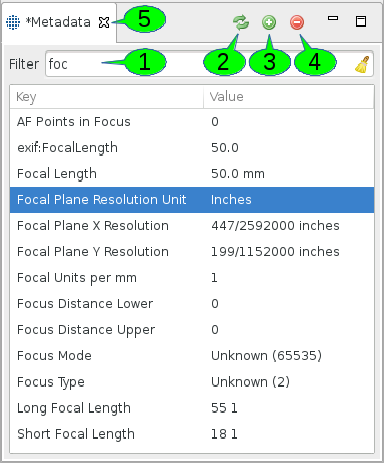Maximize the Metadata view panel
This screenshot has height=463, width=384.
[361, 22]
